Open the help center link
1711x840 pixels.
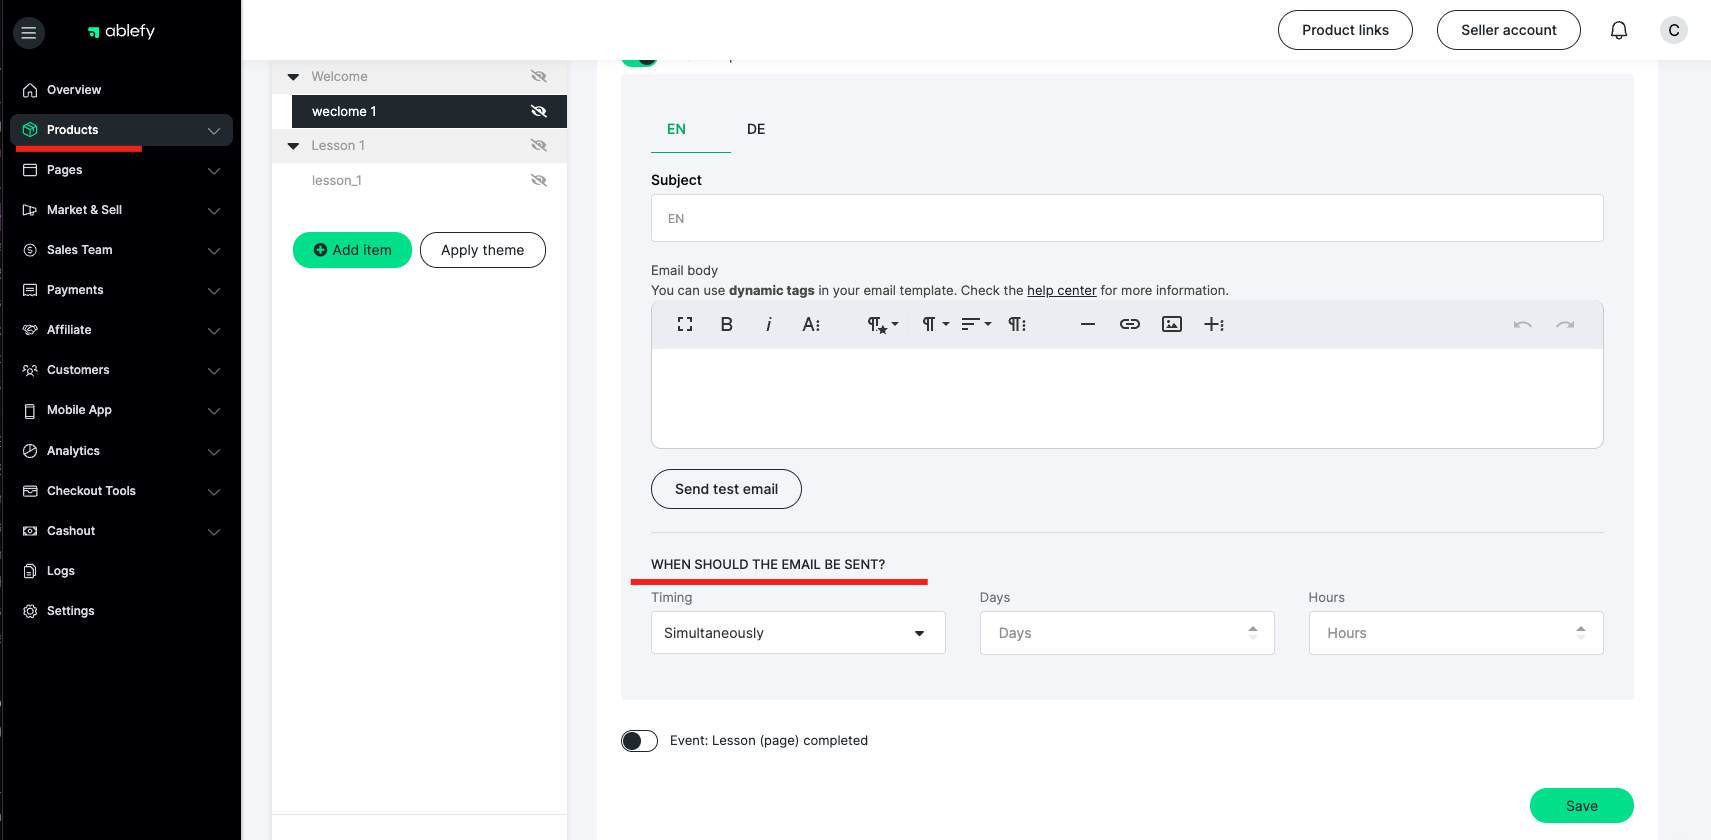(1061, 291)
